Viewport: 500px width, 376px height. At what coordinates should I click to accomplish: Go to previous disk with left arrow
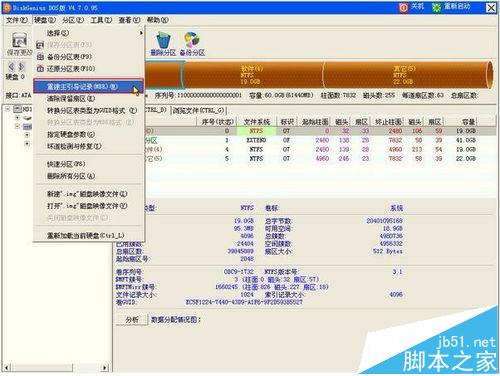[11, 66]
